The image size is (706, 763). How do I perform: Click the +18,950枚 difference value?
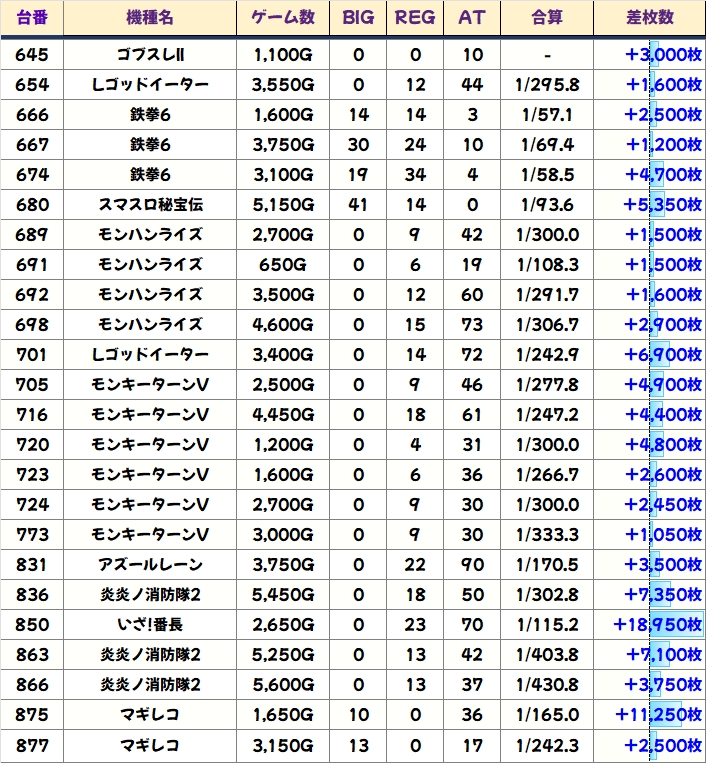(658, 625)
